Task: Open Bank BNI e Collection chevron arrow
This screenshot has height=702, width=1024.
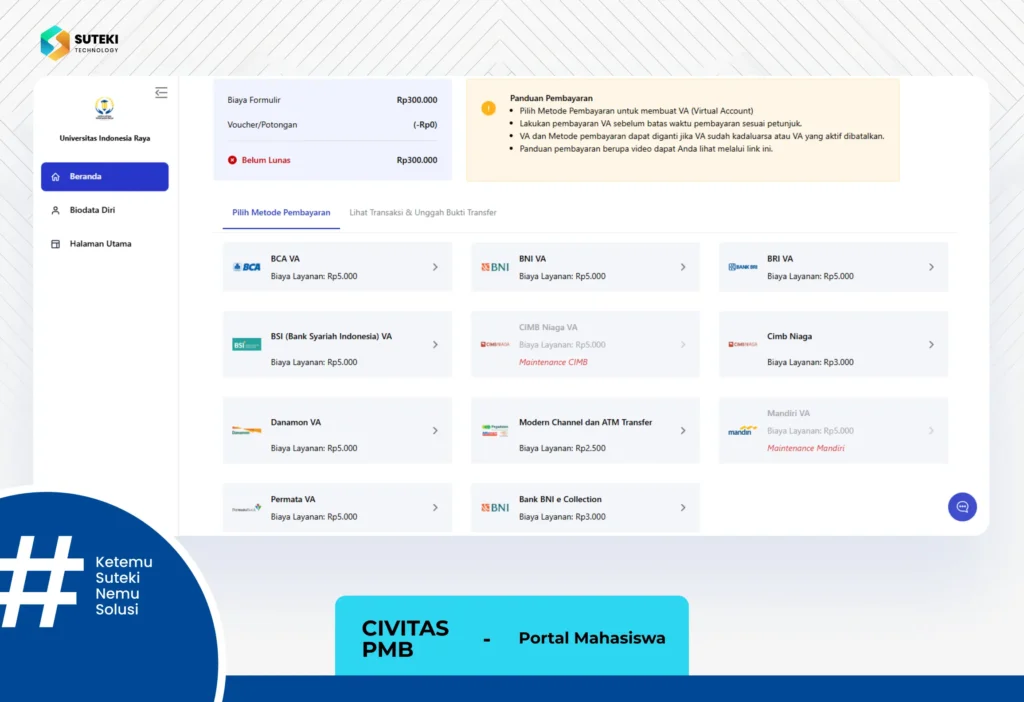Action: 683,507
